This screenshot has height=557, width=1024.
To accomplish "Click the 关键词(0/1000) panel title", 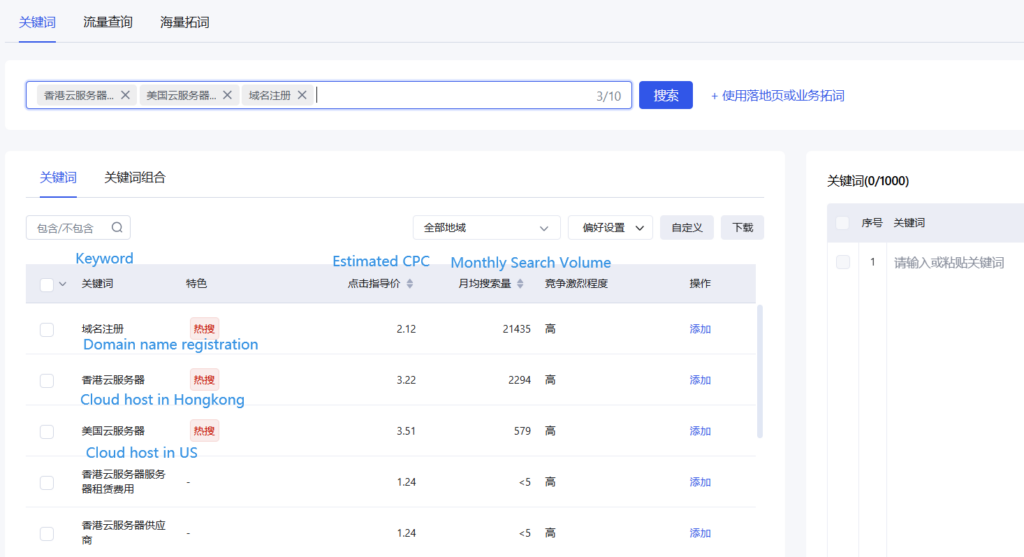I will click(868, 181).
